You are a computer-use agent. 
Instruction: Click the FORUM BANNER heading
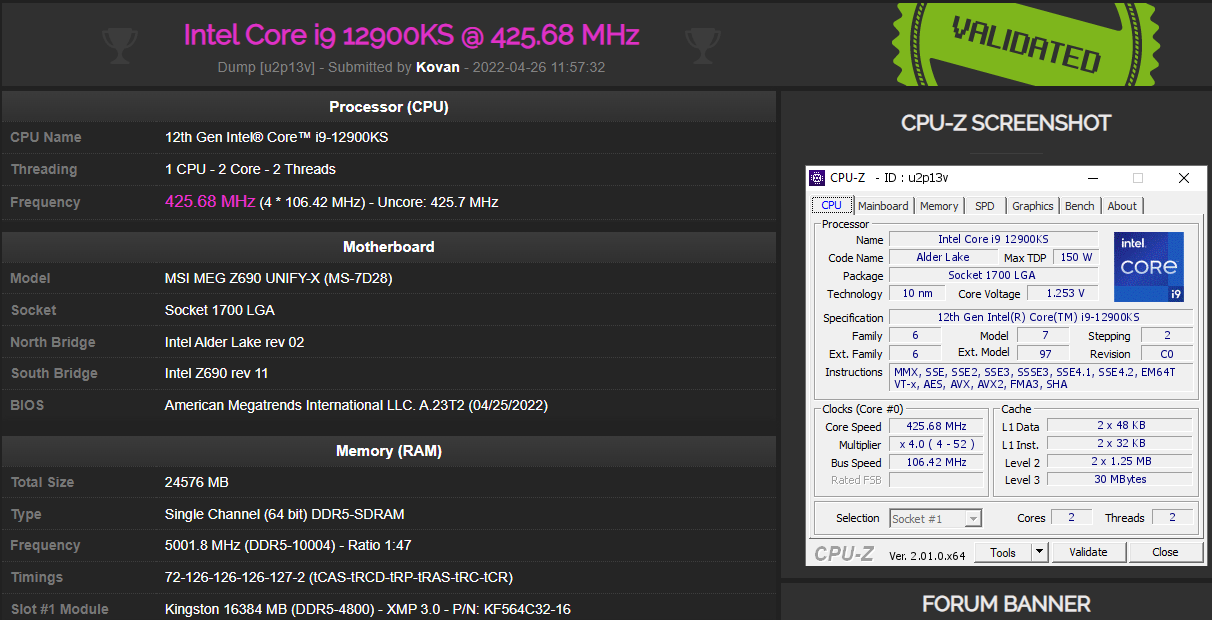pos(1005,604)
